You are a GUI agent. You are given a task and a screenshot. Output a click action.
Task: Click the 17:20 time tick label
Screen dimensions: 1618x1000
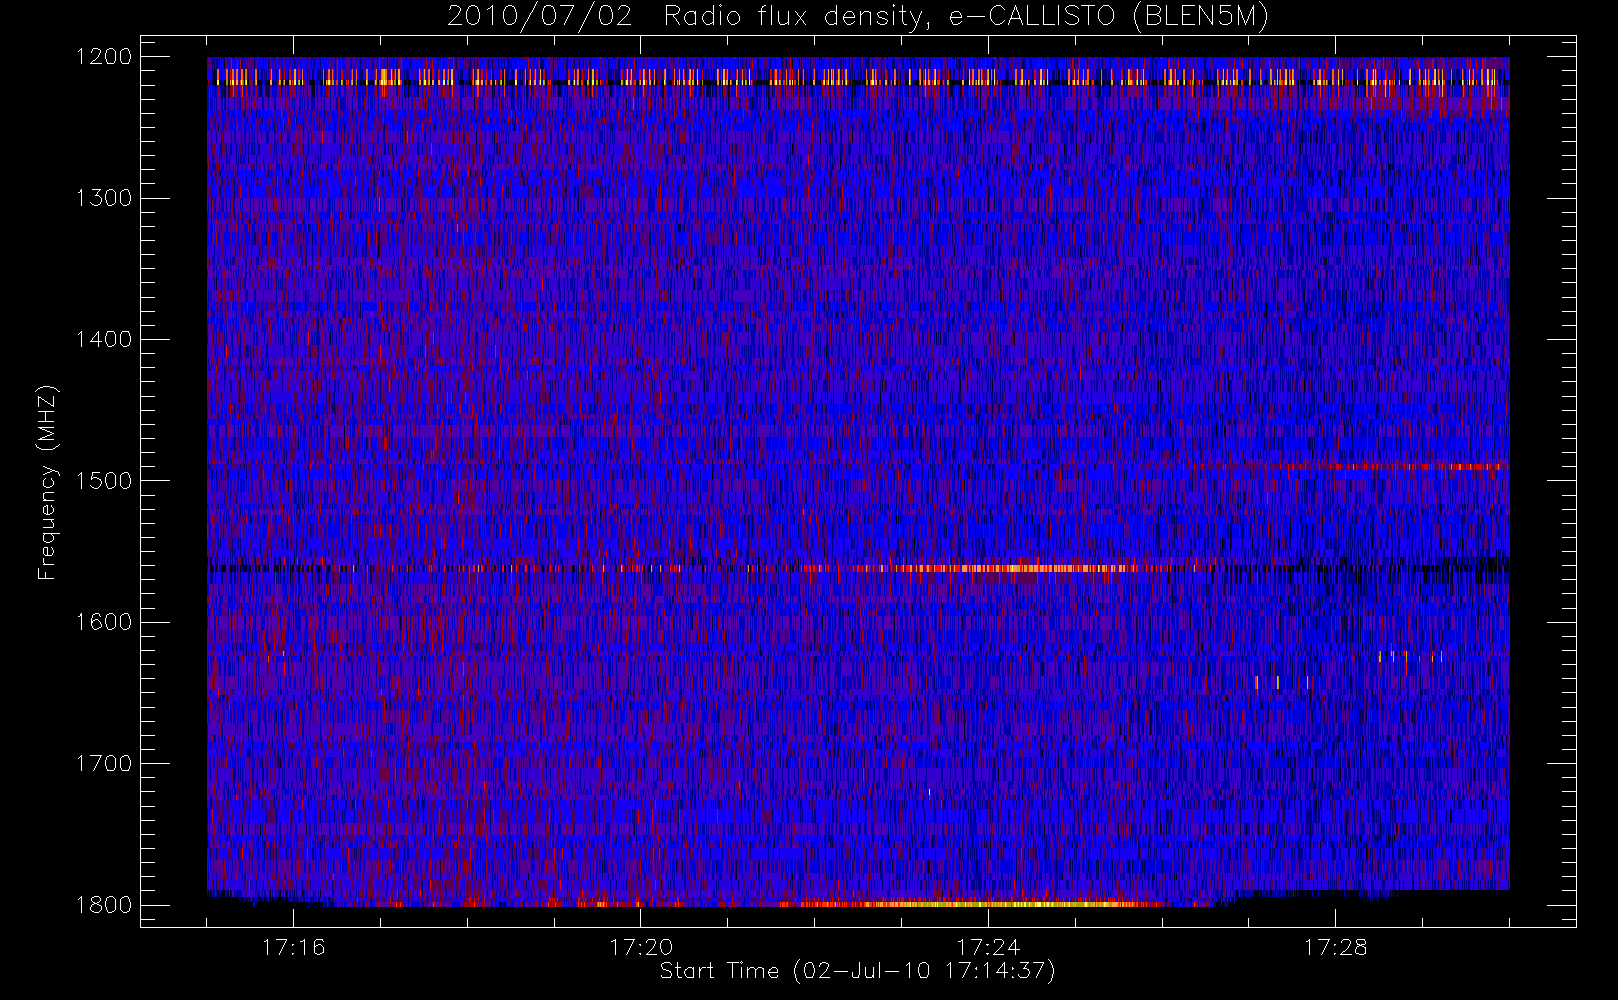641,947
